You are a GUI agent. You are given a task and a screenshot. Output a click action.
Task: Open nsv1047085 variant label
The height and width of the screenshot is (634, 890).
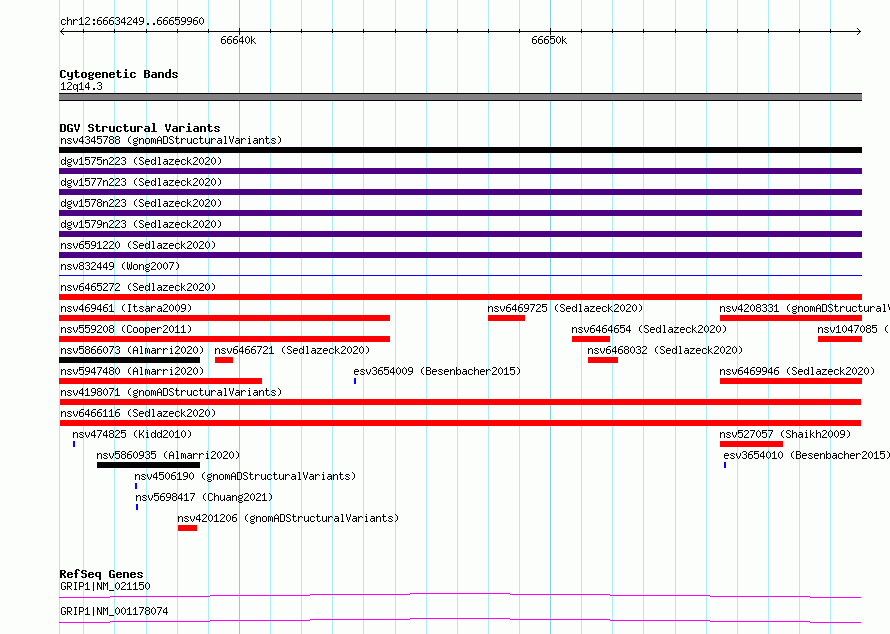(x=853, y=329)
